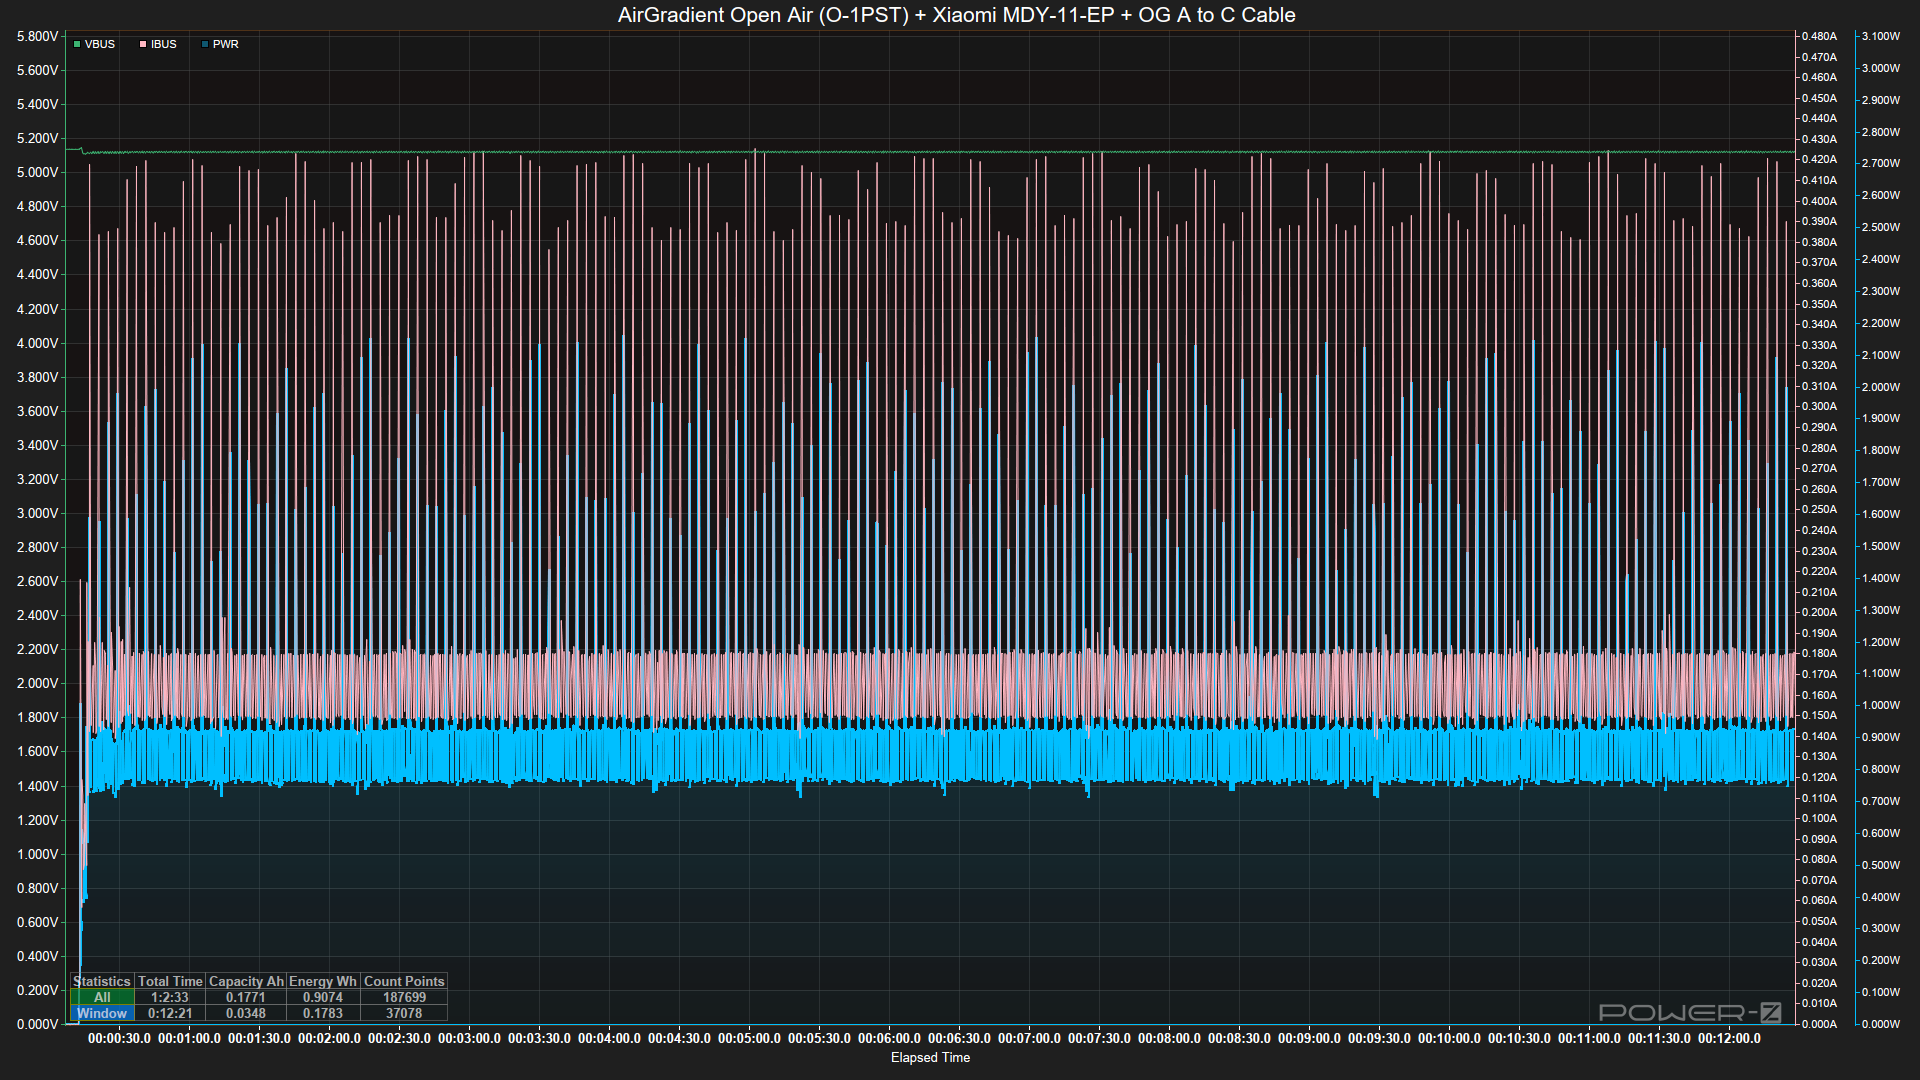Click the Elapsed Time axis label
Viewport: 1920px width, 1080px height.
point(930,1057)
